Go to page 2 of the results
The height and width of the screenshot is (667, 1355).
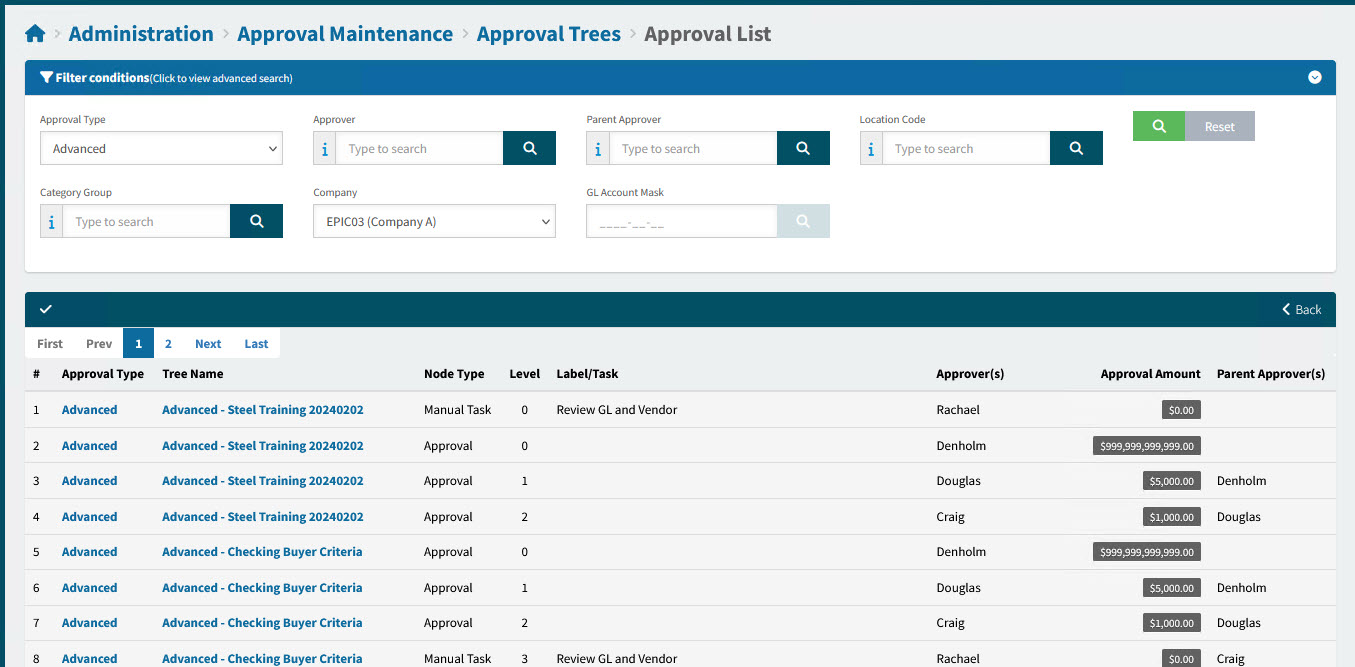168,343
